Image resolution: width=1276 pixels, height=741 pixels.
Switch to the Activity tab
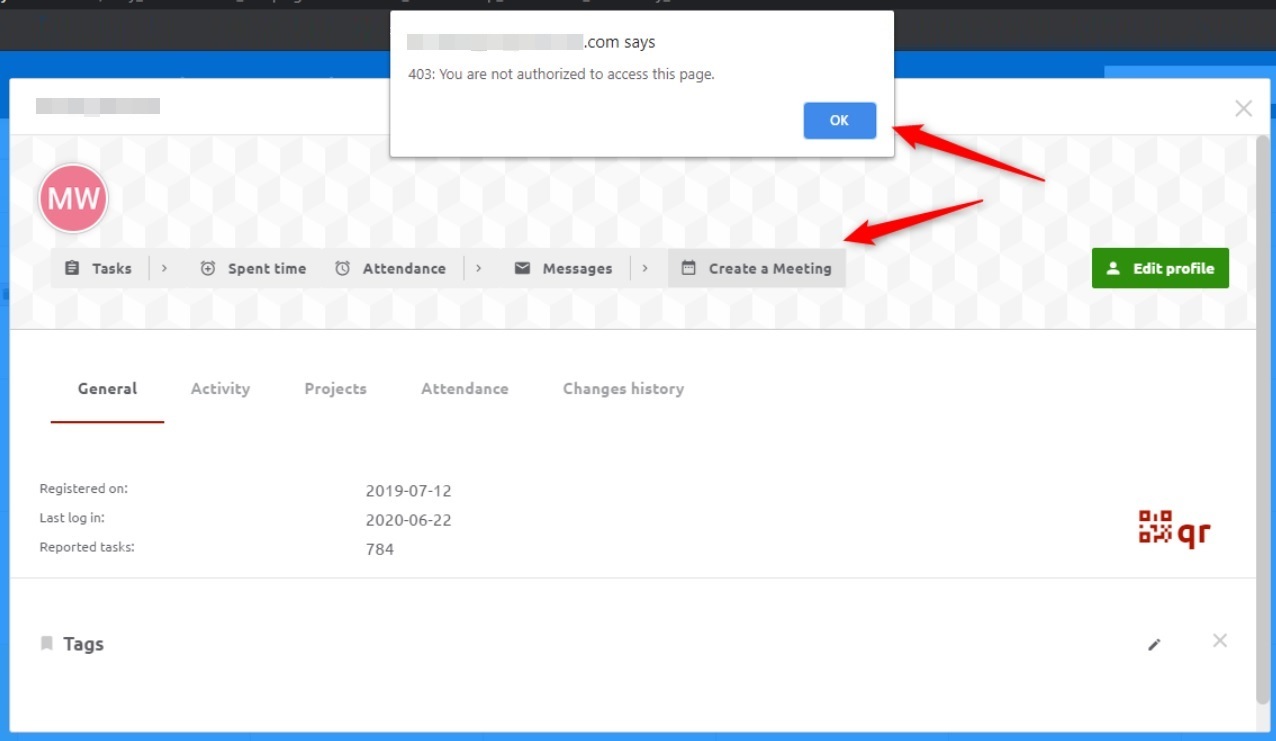pos(220,389)
